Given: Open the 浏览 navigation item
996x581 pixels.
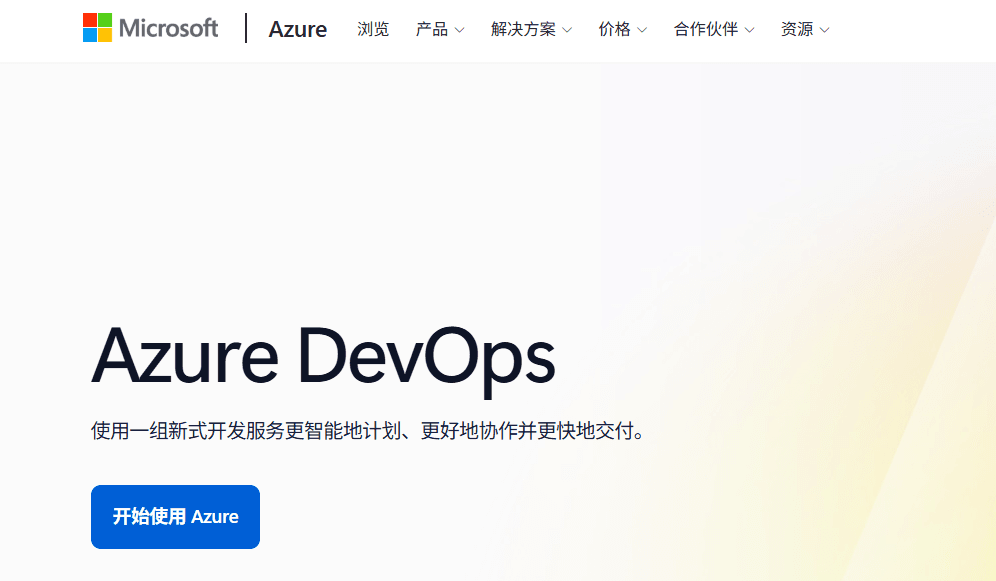Looking at the screenshot, I should pyautogui.click(x=373, y=29).
